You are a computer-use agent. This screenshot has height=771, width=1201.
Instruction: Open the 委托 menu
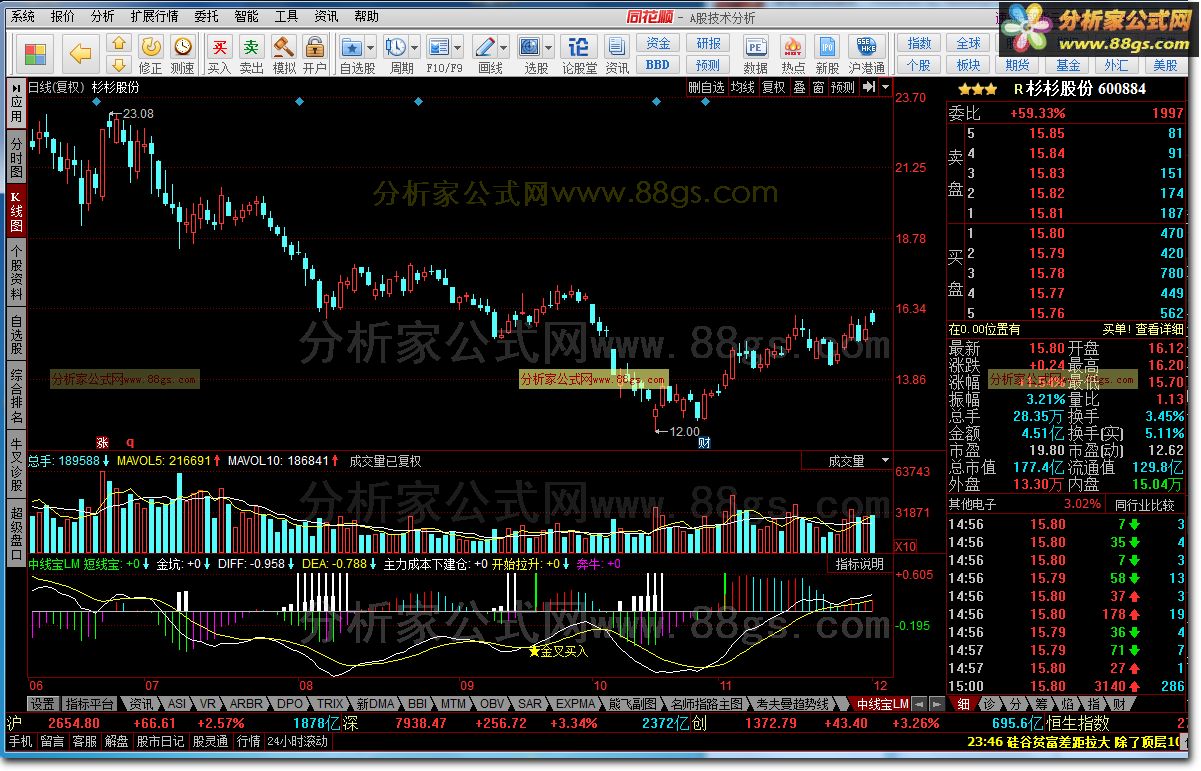206,16
